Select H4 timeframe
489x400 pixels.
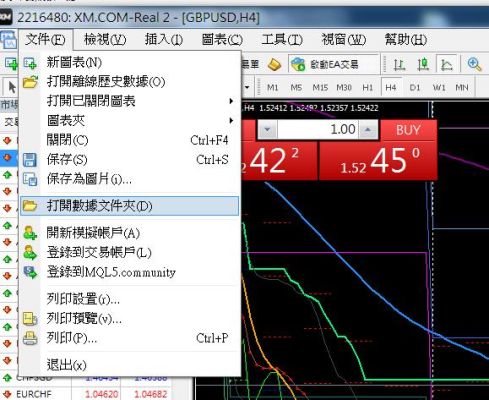pyautogui.click(x=391, y=88)
